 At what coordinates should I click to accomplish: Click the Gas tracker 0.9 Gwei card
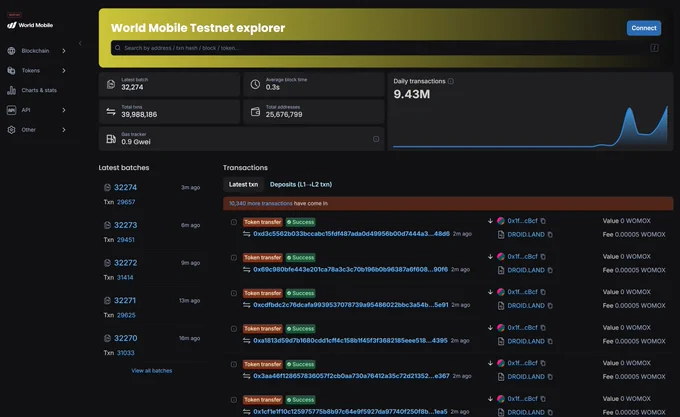click(x=242, y=139)
